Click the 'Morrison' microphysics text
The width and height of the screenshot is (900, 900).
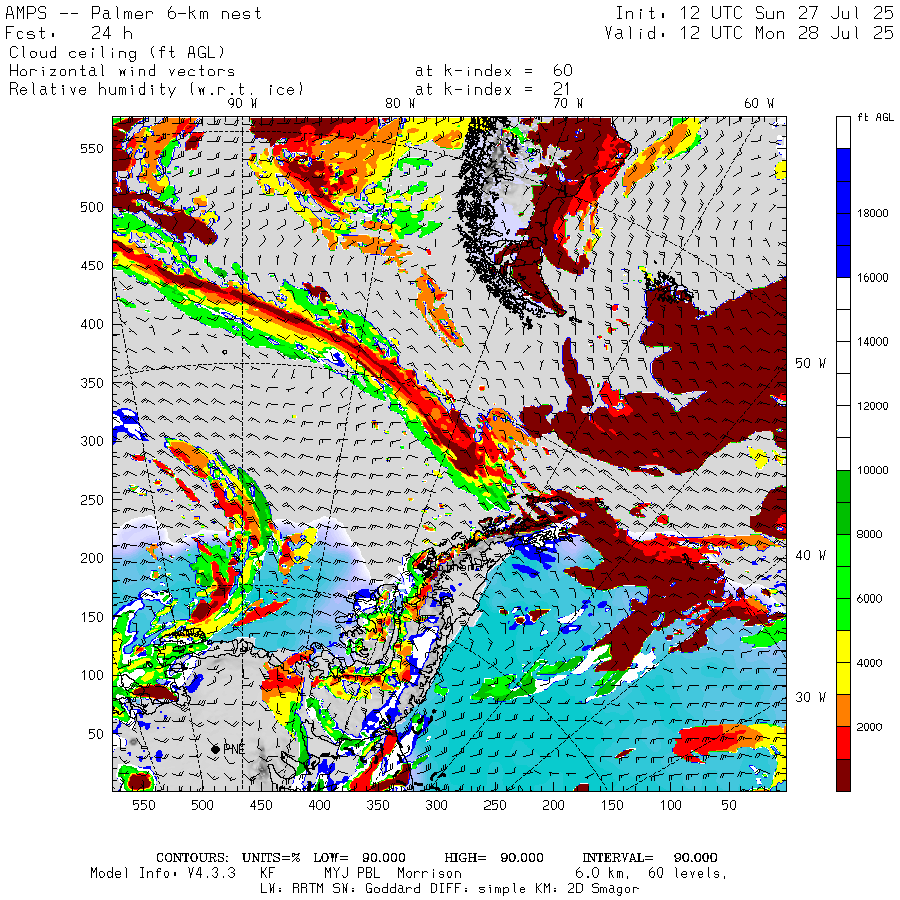[x=429, y=873]
